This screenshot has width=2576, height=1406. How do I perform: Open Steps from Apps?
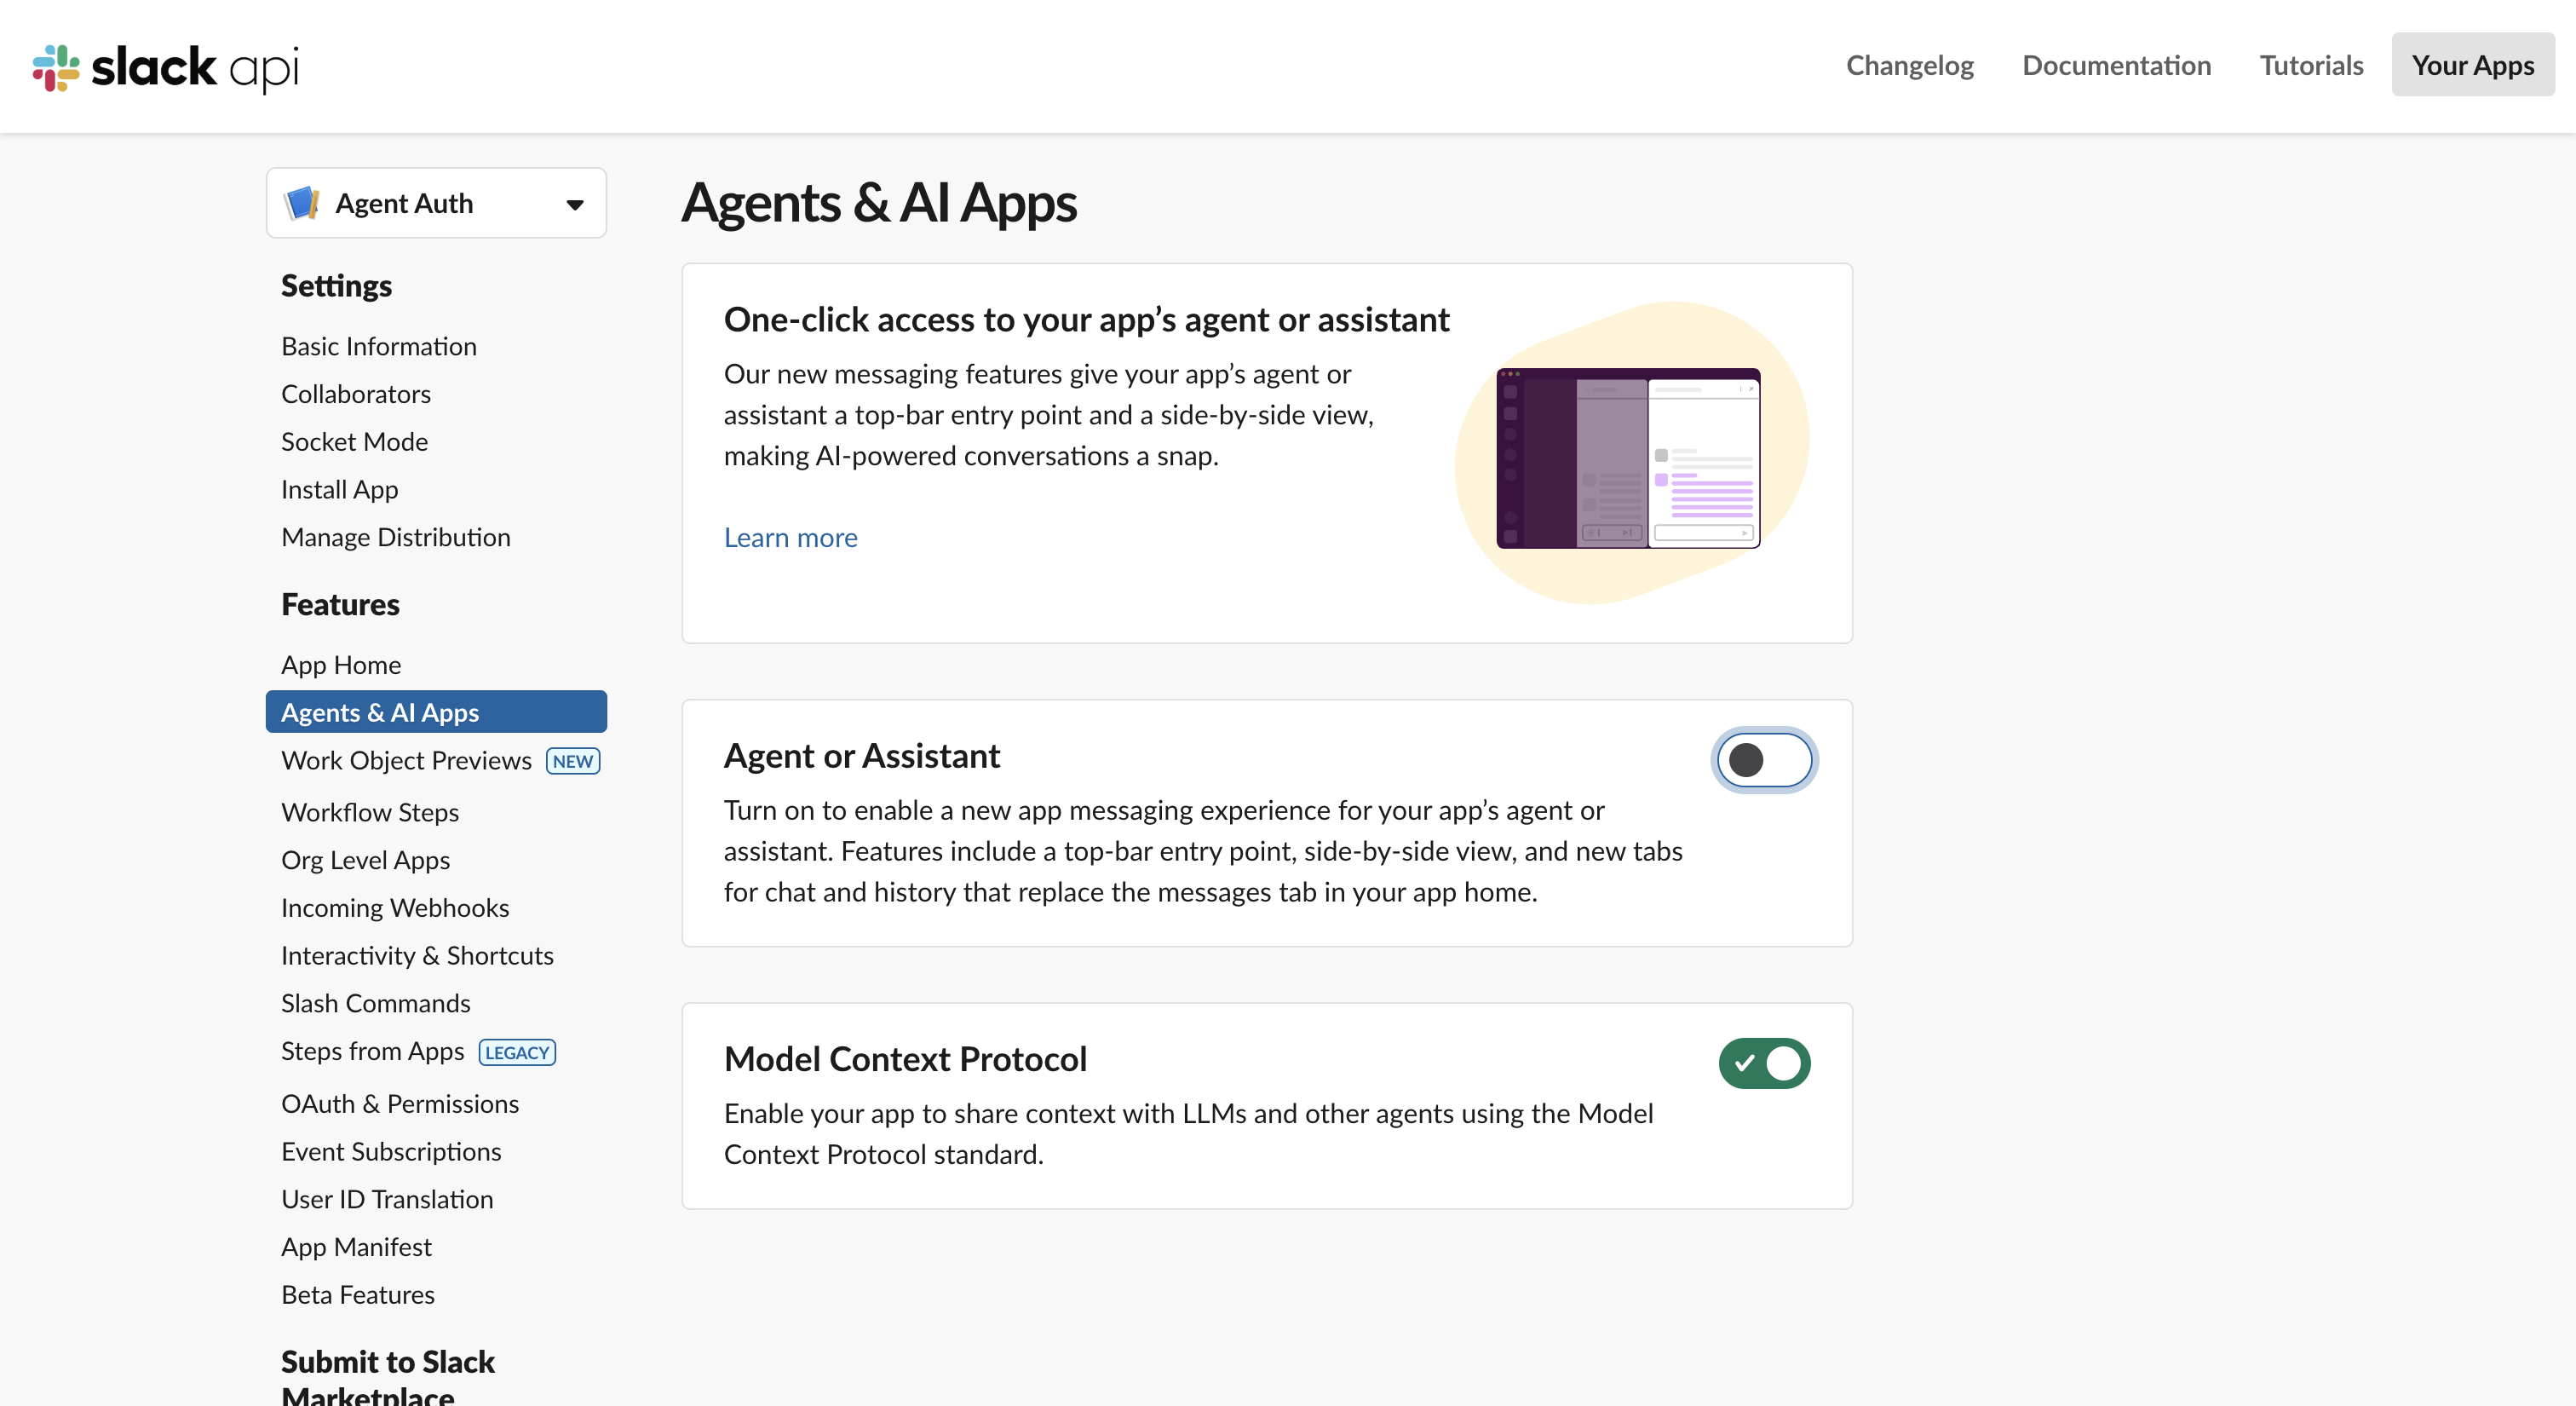tap(372, 1051)
